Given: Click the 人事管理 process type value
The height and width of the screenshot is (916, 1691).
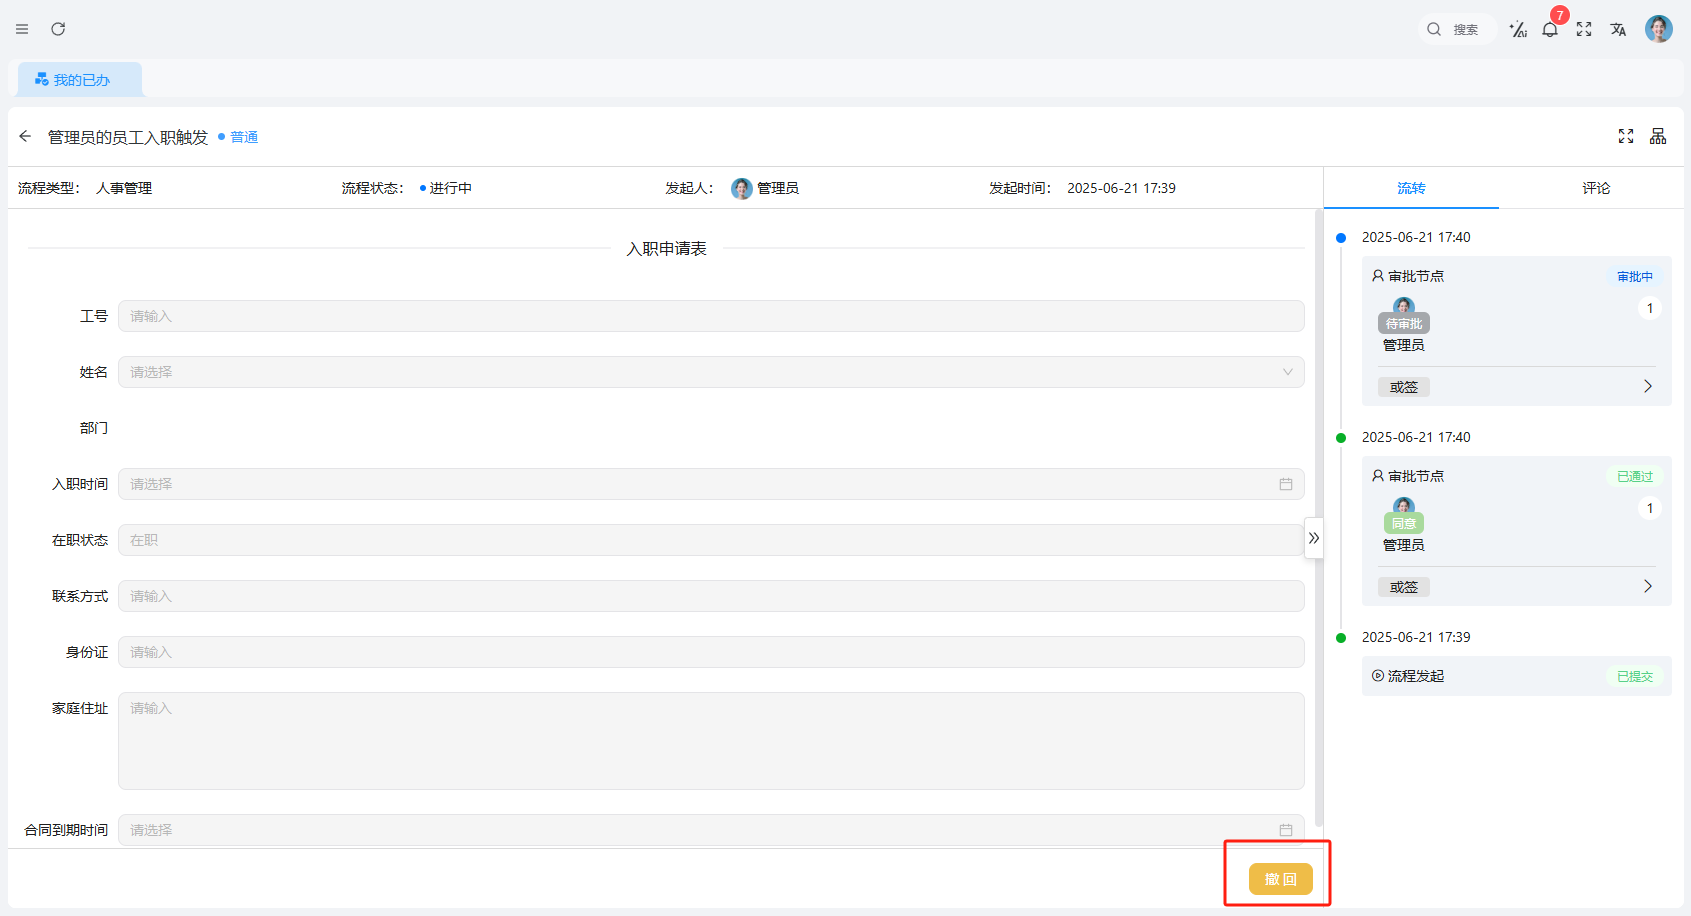Looking at the screenshot, I should click(124, 188).
